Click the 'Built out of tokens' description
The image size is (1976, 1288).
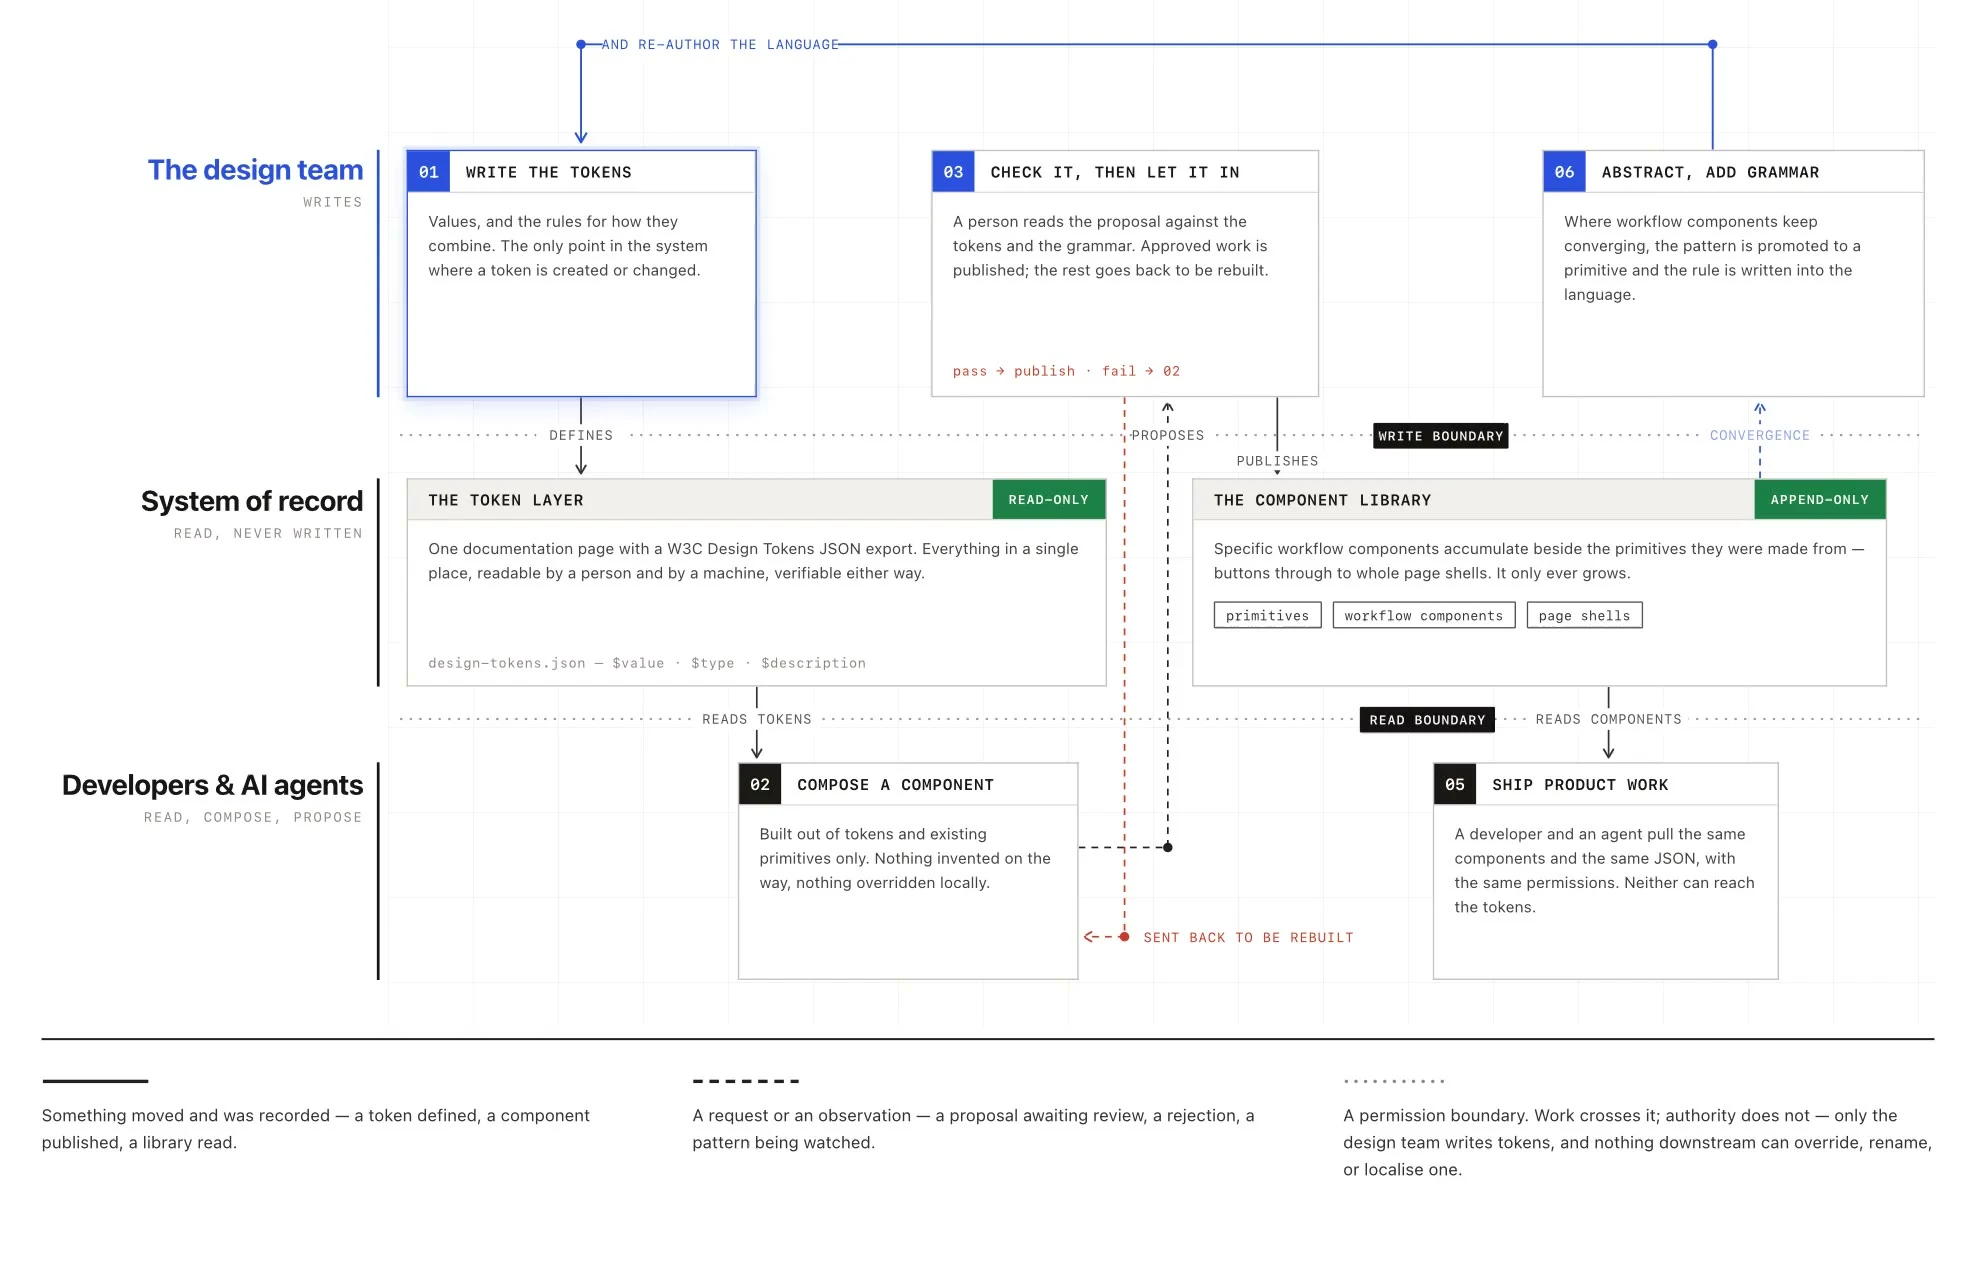905,858
